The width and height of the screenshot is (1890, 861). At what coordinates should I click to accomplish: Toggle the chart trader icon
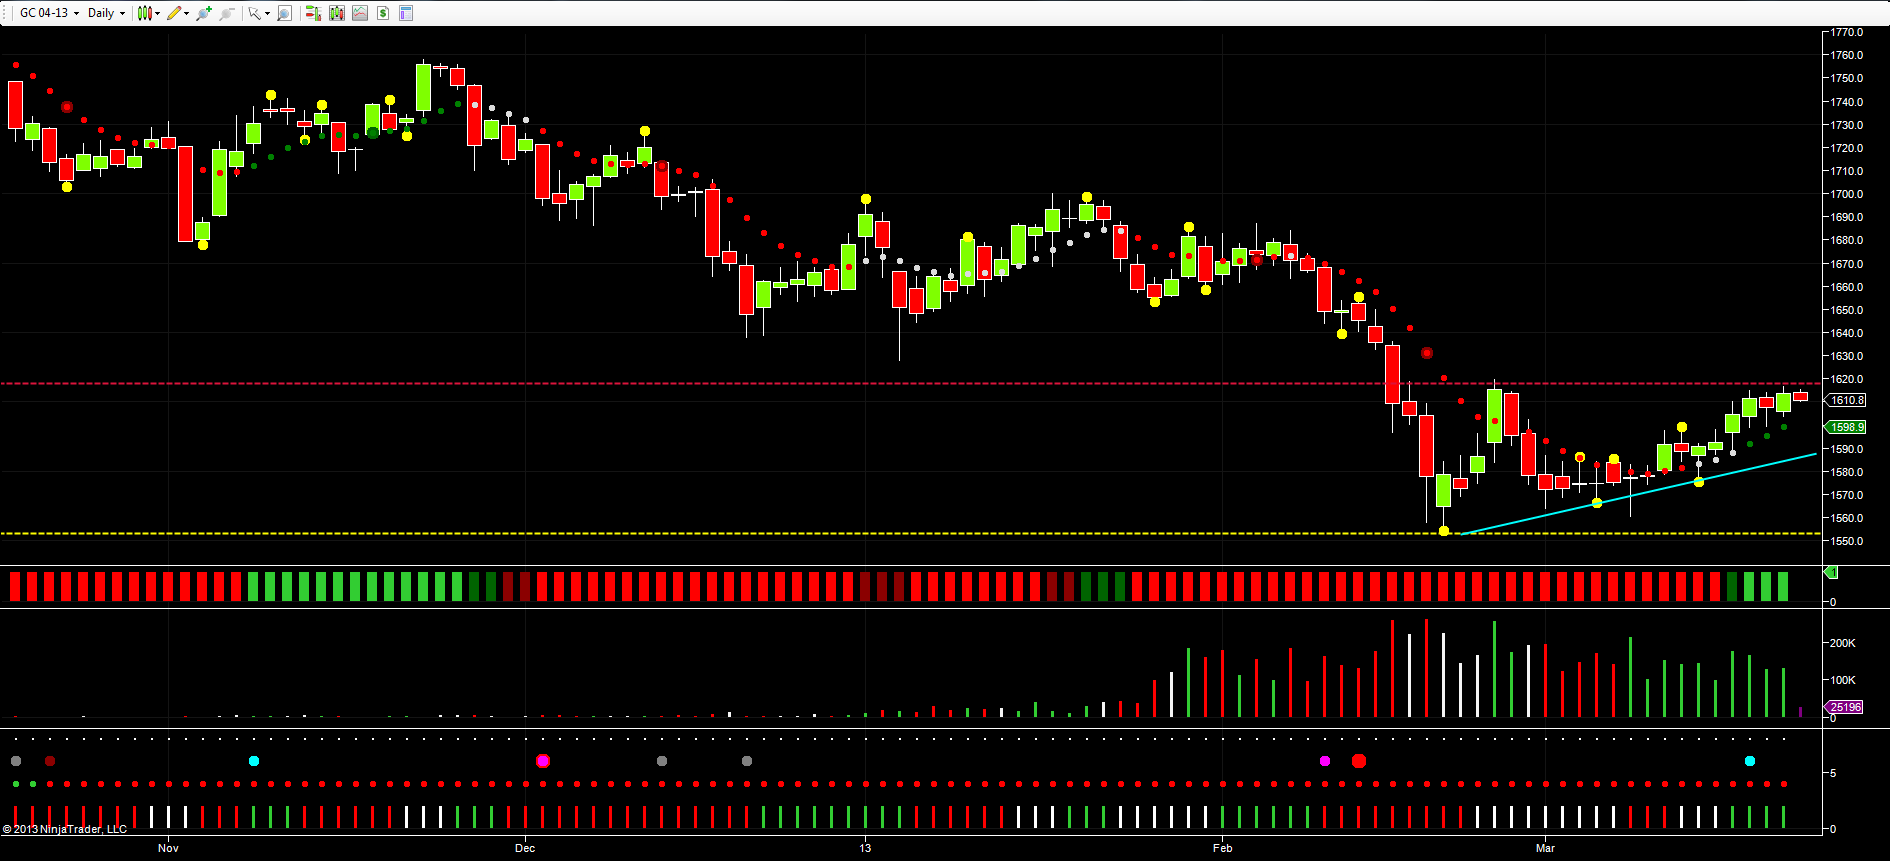pyautogui.click(x=313, y=13)
